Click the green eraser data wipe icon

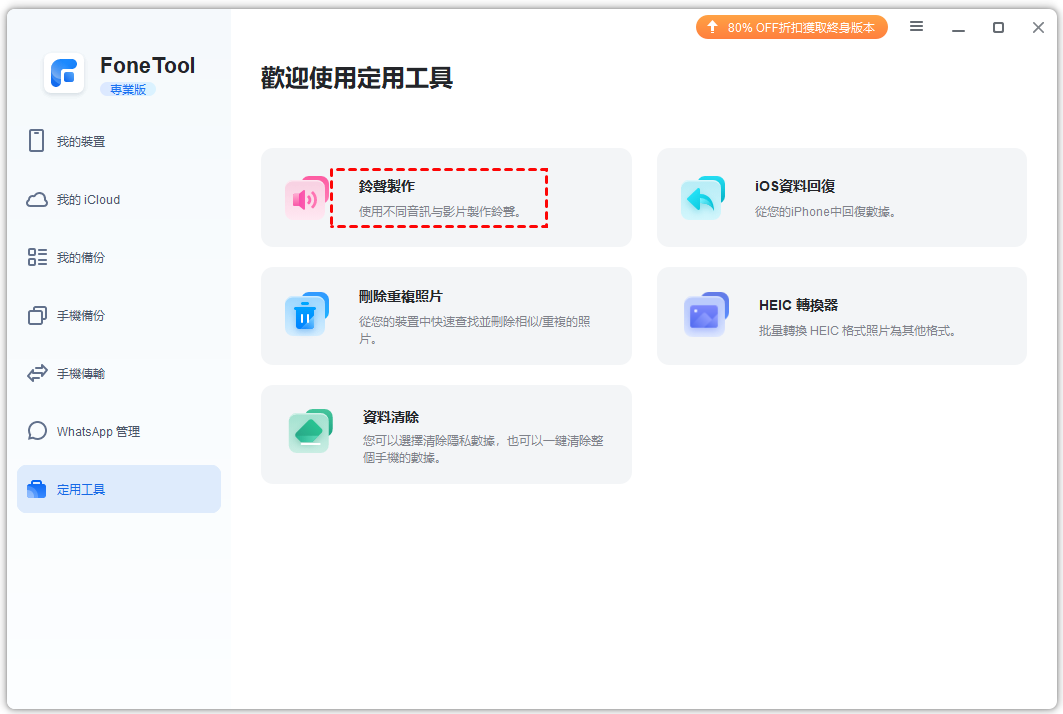pyautogui.click(x=309, y=432)
